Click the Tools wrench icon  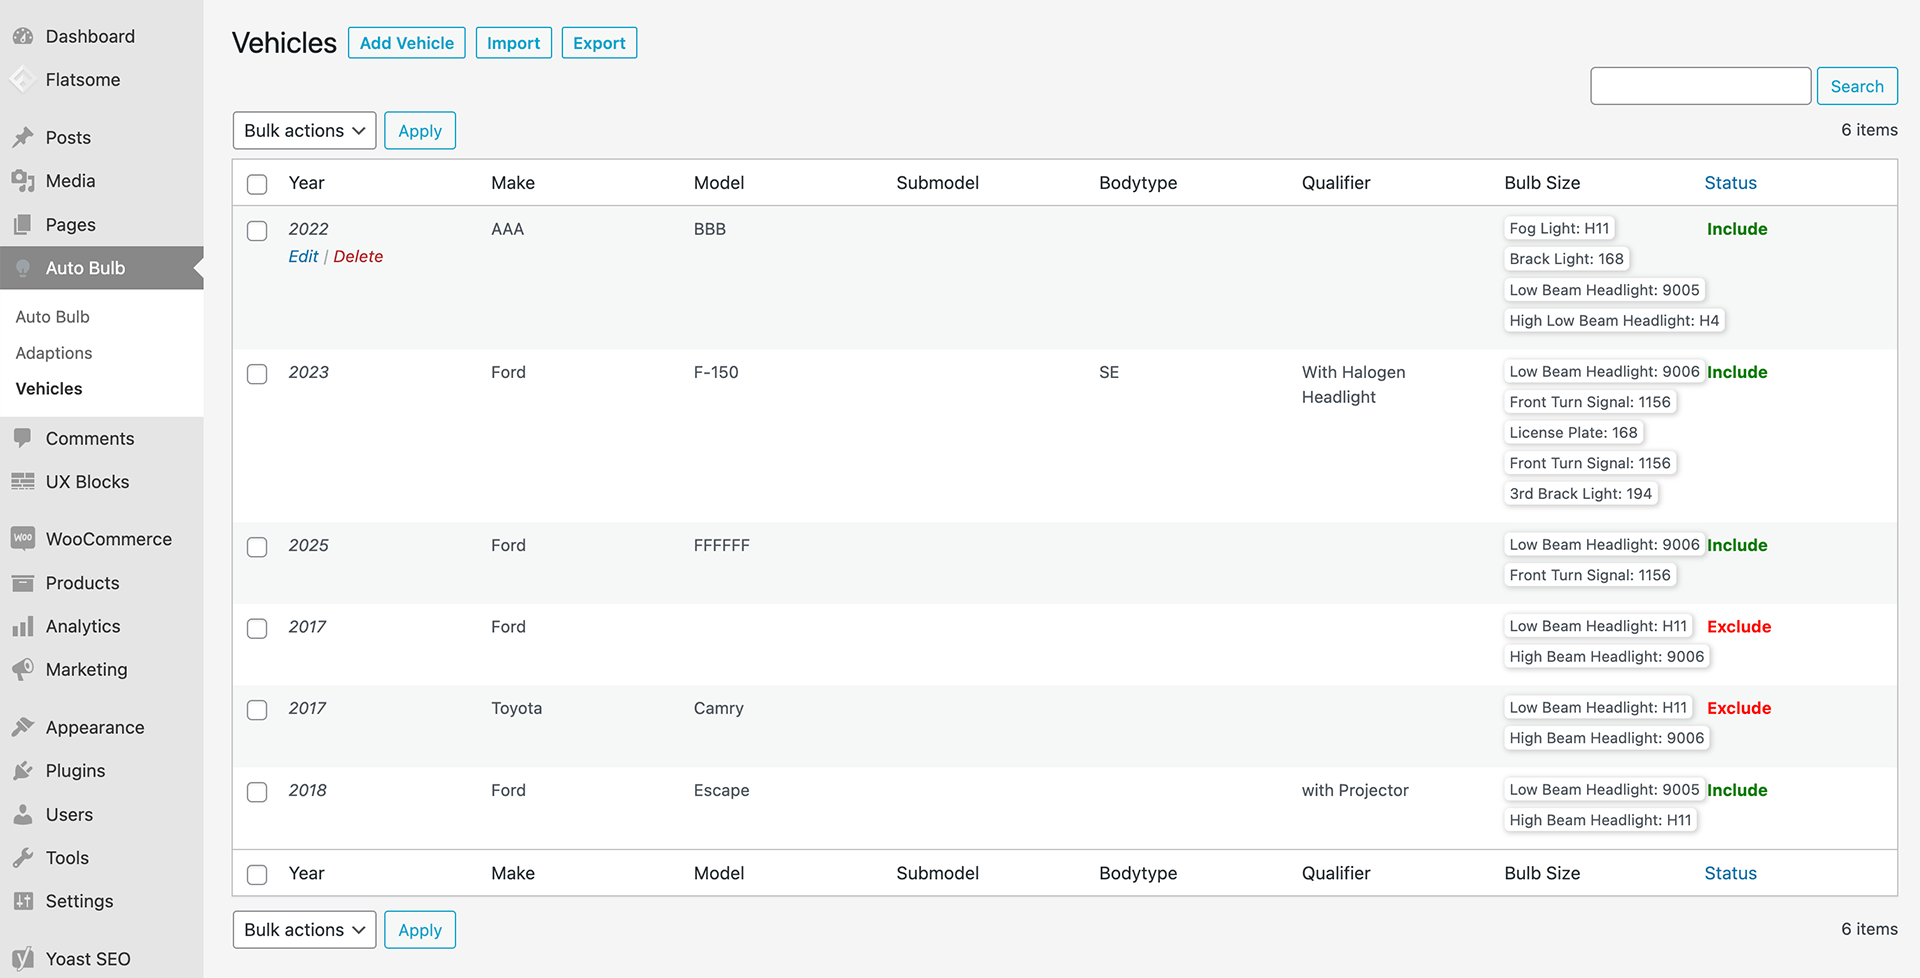pyautogui.click(x=23, y=858)
